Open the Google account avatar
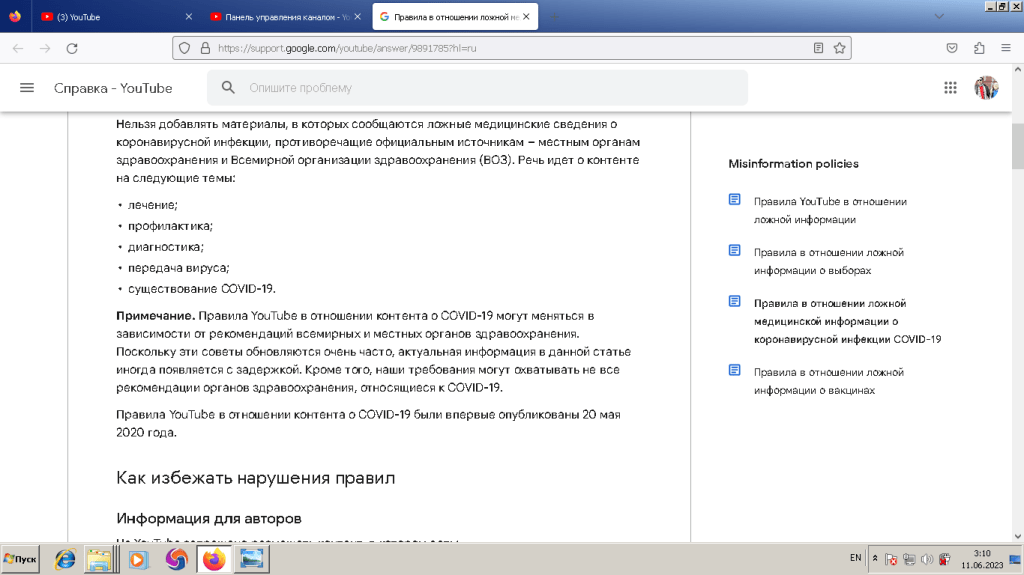 [986, 88]
